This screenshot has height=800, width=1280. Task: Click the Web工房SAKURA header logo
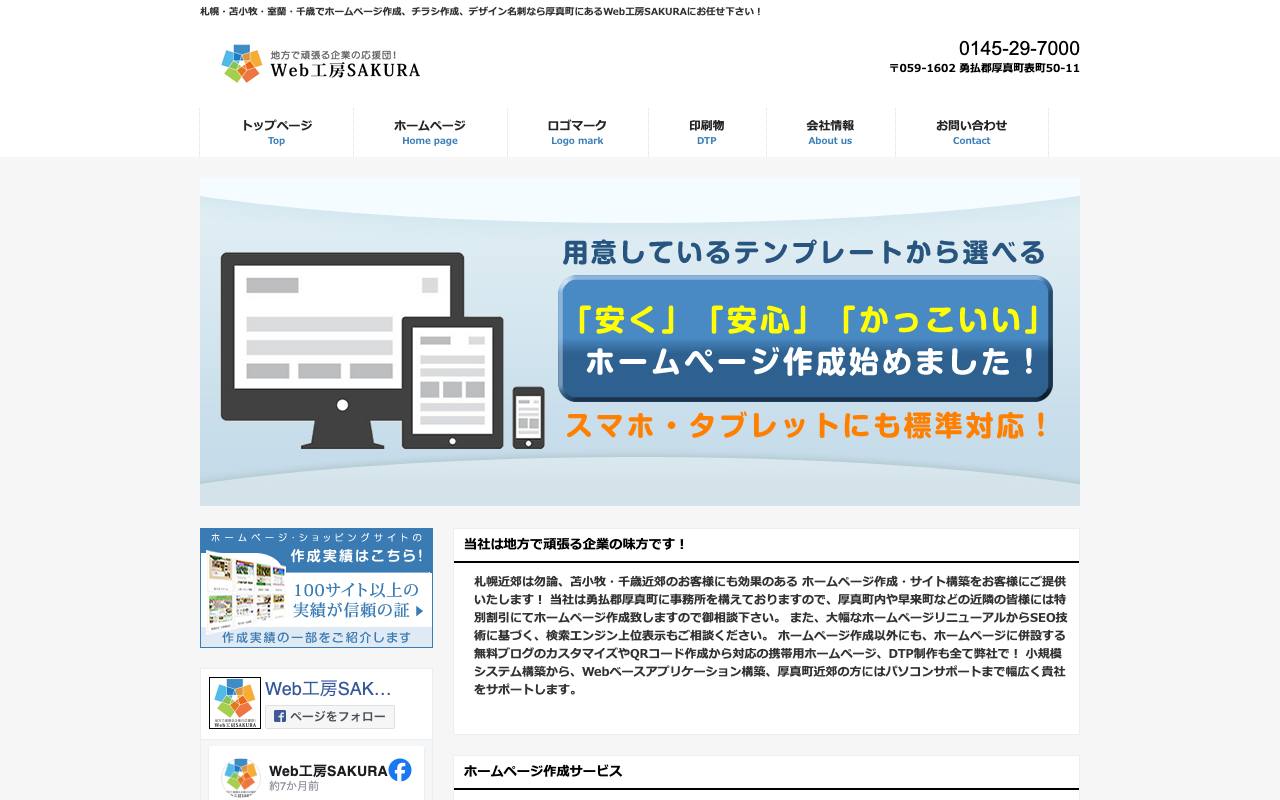[320, 63]
